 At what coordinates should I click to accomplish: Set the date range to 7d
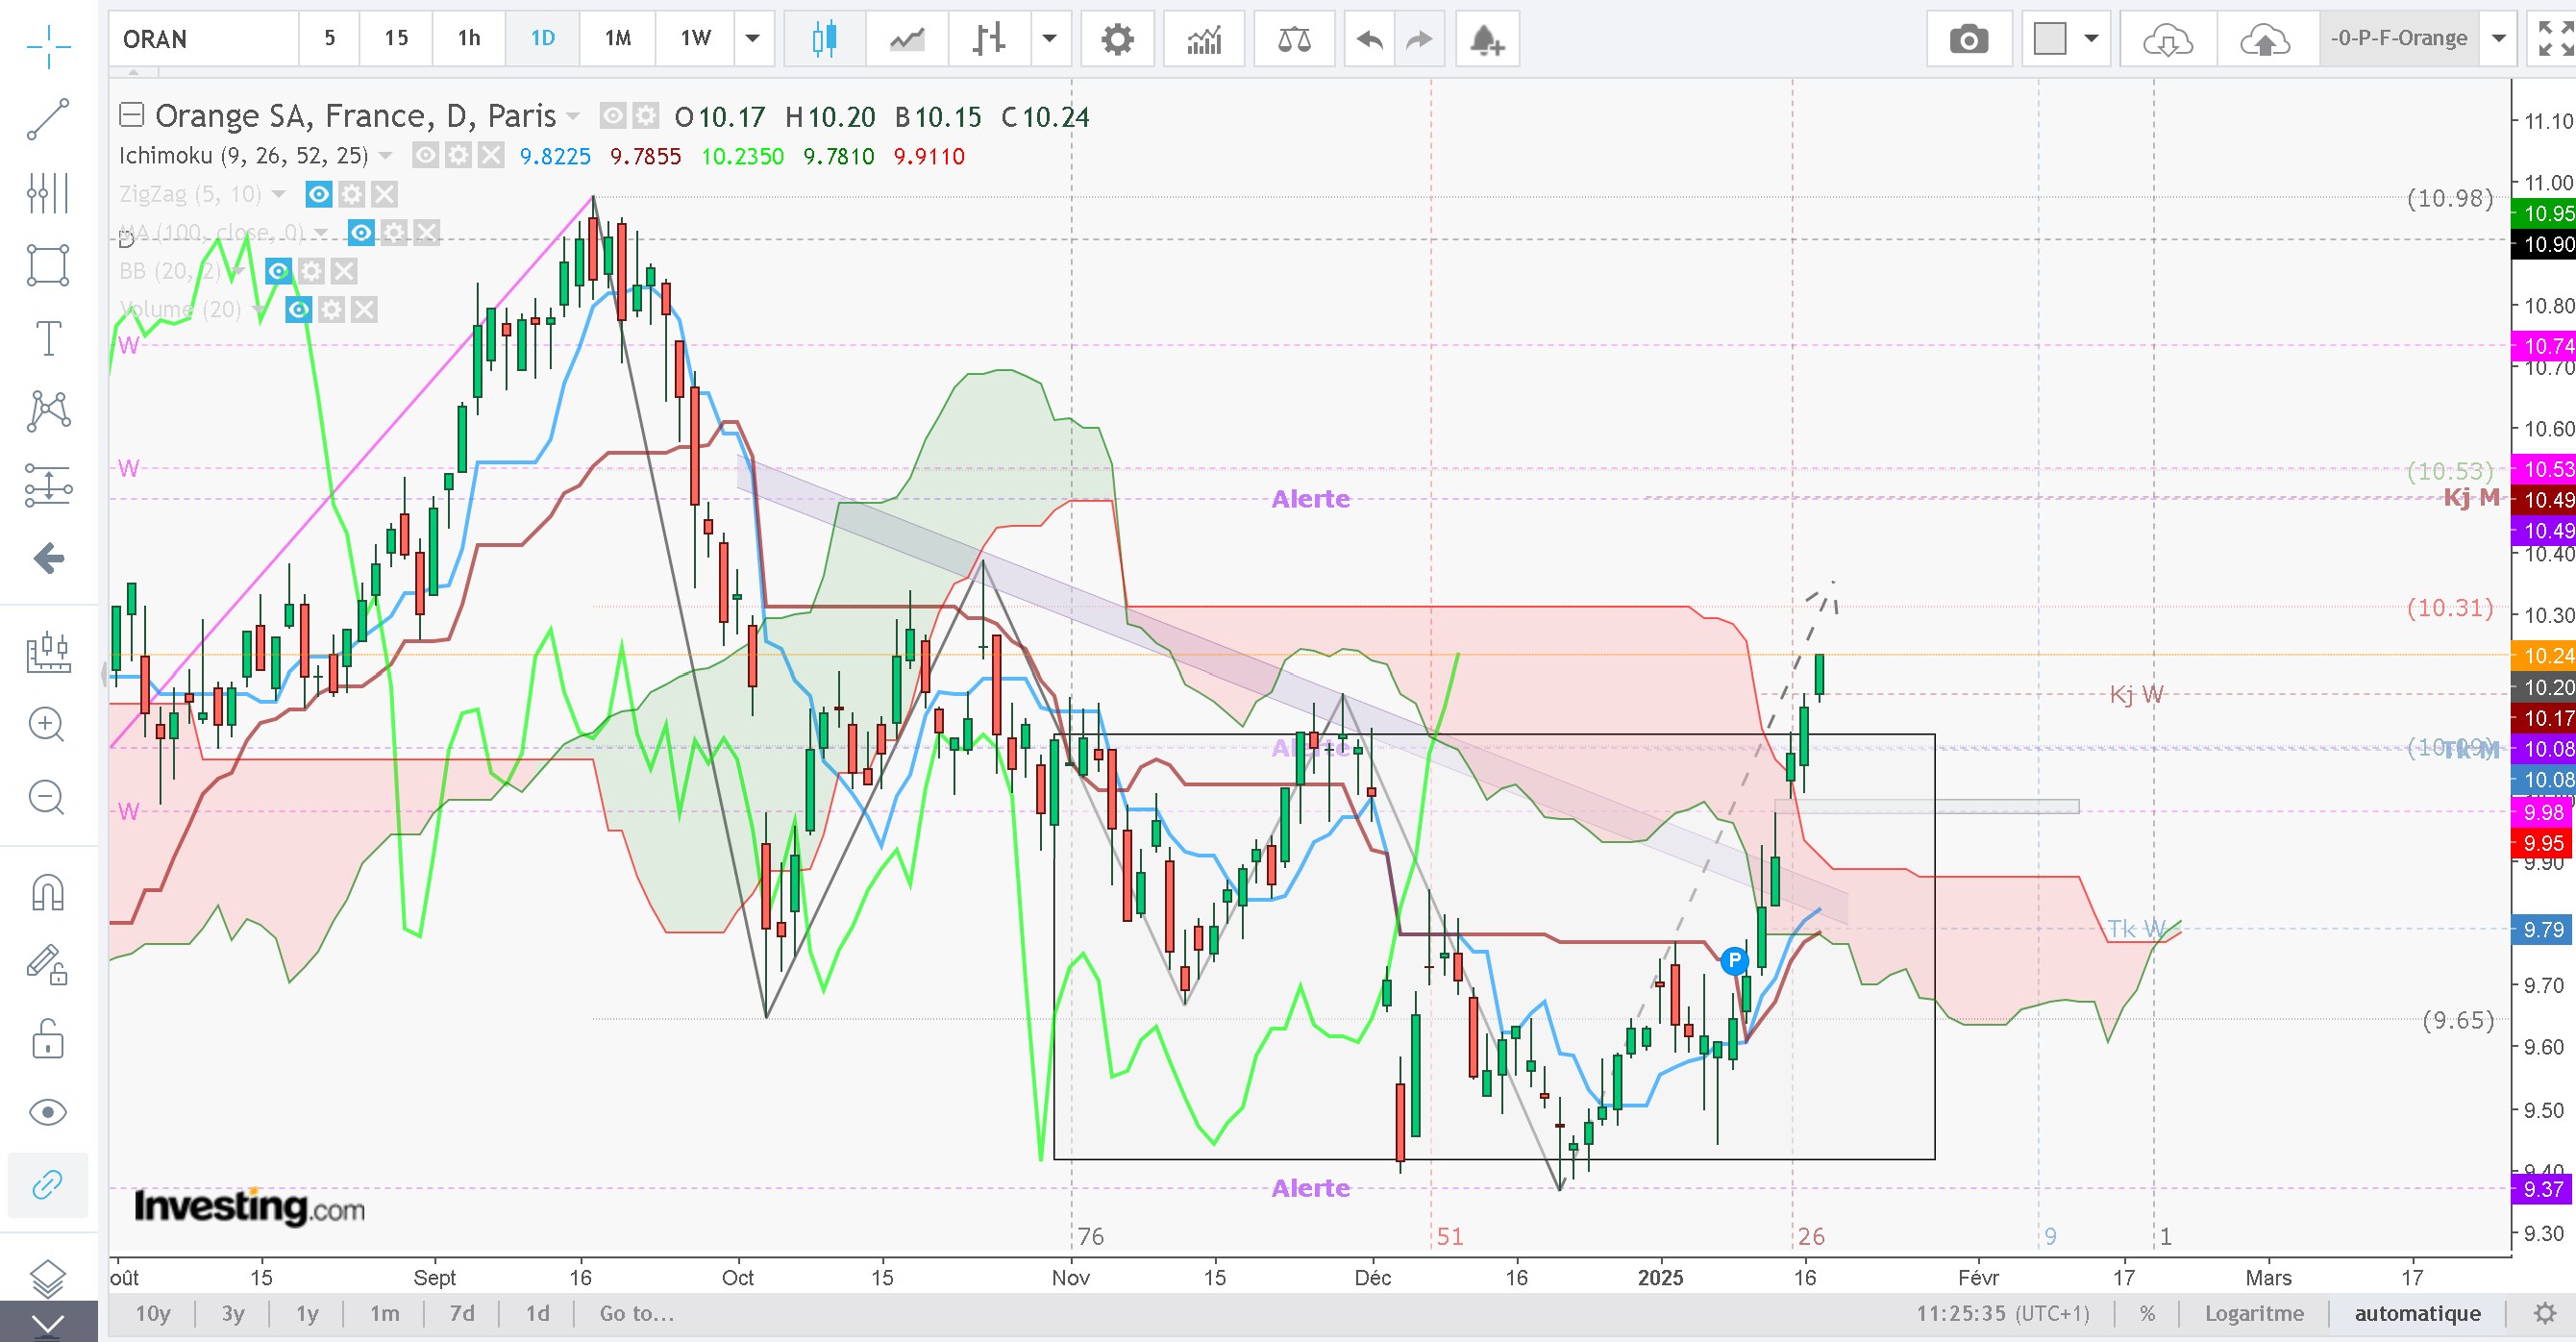(x=462, y=1313)
